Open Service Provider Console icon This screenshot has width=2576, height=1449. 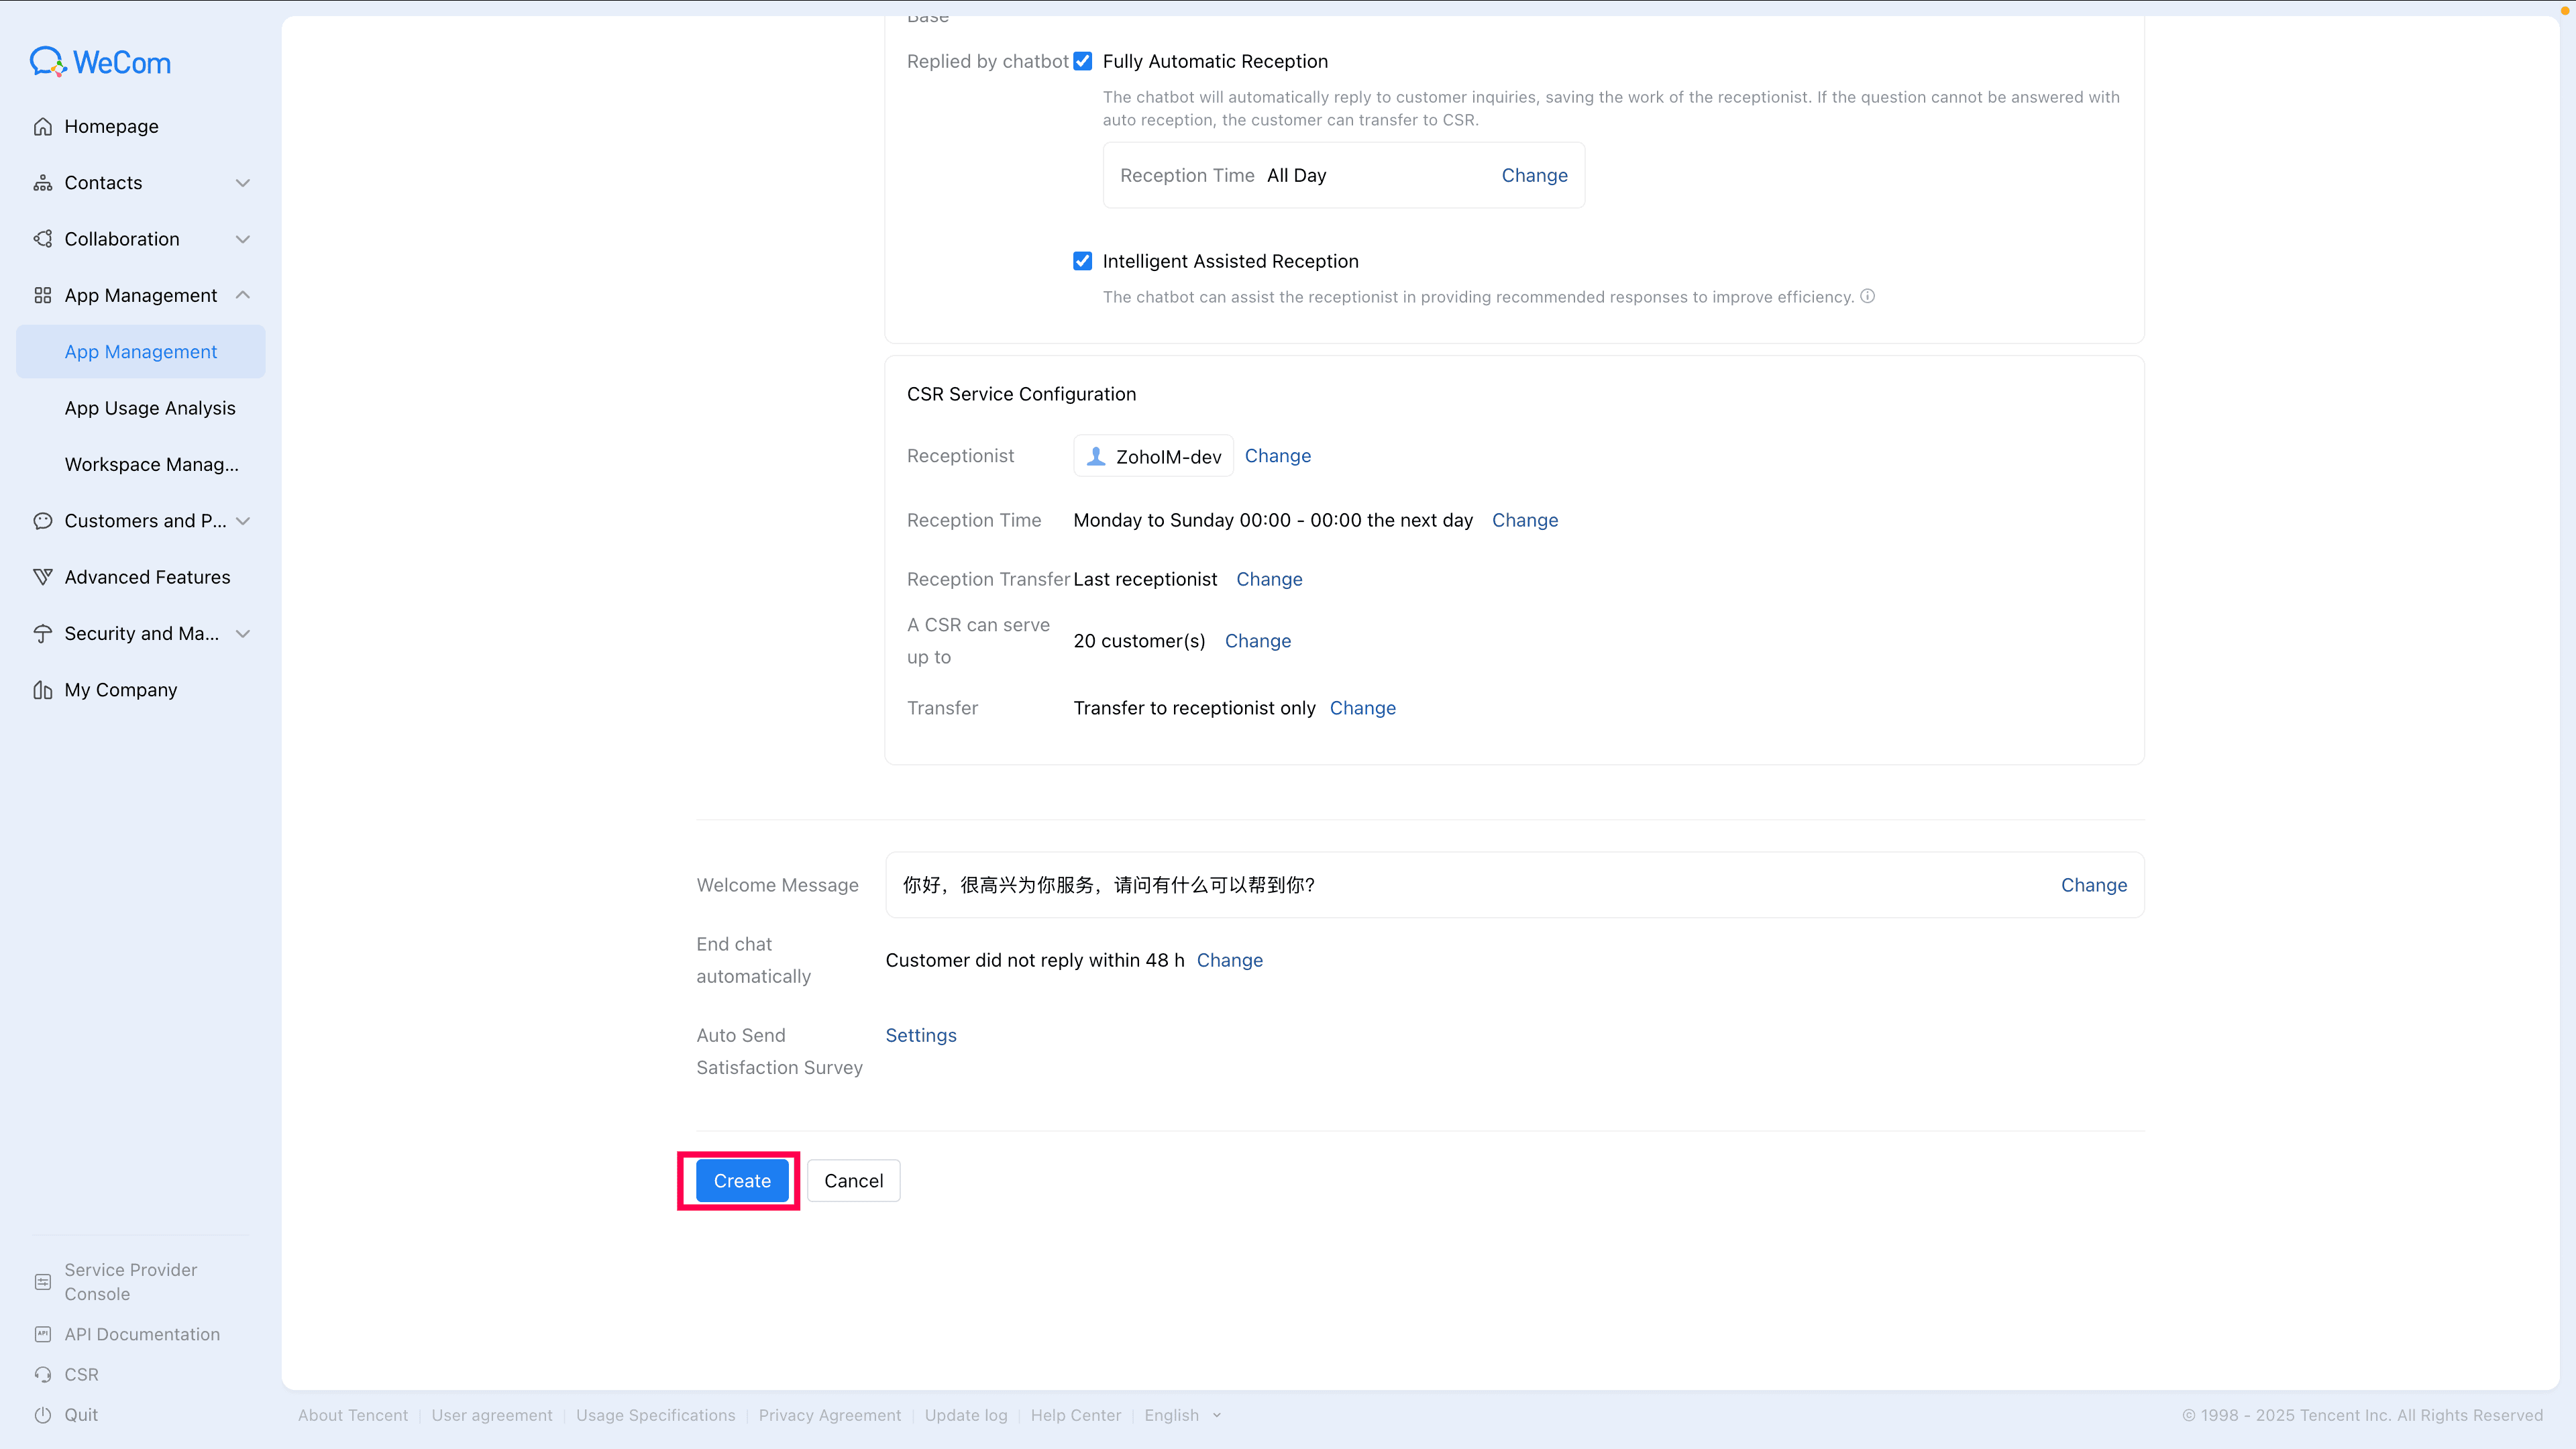tap(43, 1282)
